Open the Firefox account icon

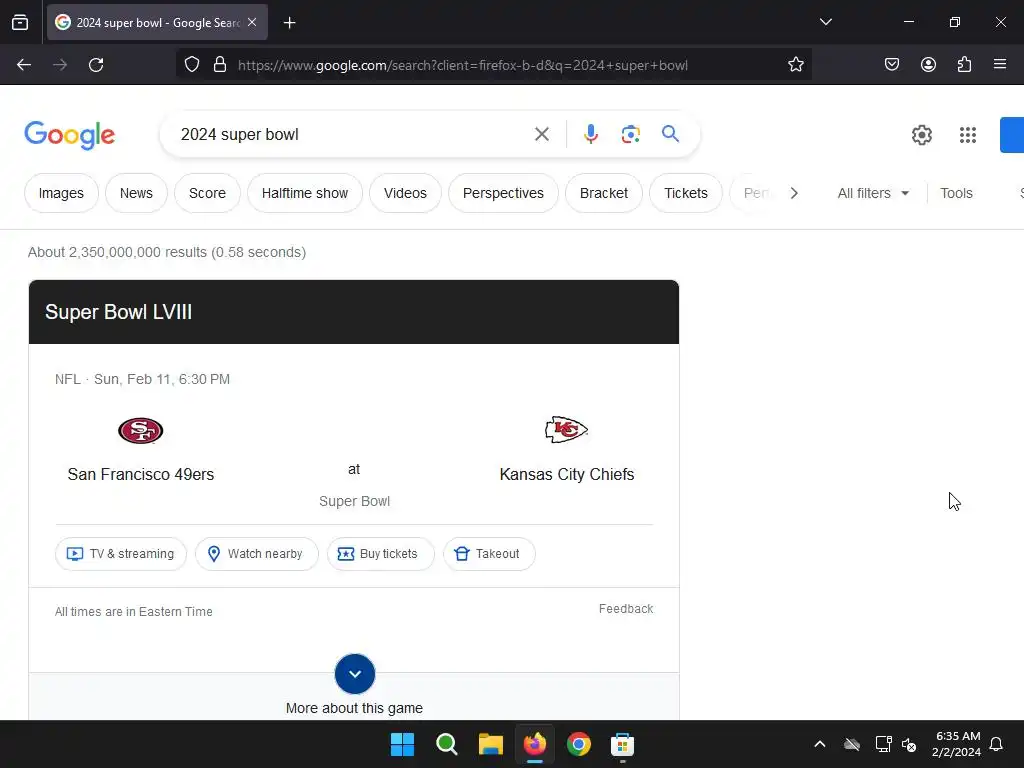[x=928, y=65]
